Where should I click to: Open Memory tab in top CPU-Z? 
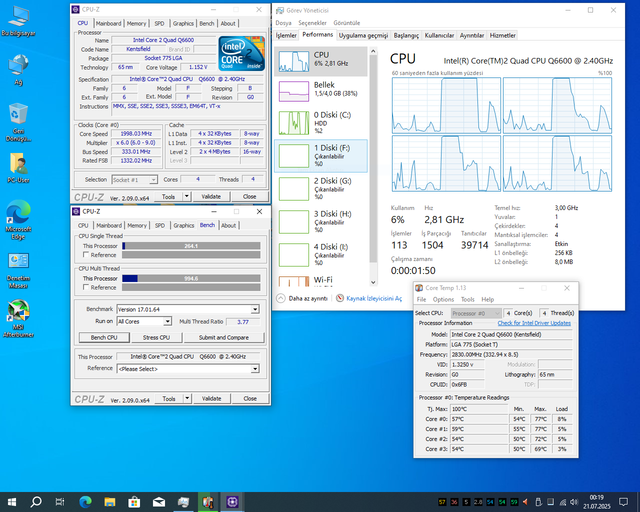click(x=136, y=23)
